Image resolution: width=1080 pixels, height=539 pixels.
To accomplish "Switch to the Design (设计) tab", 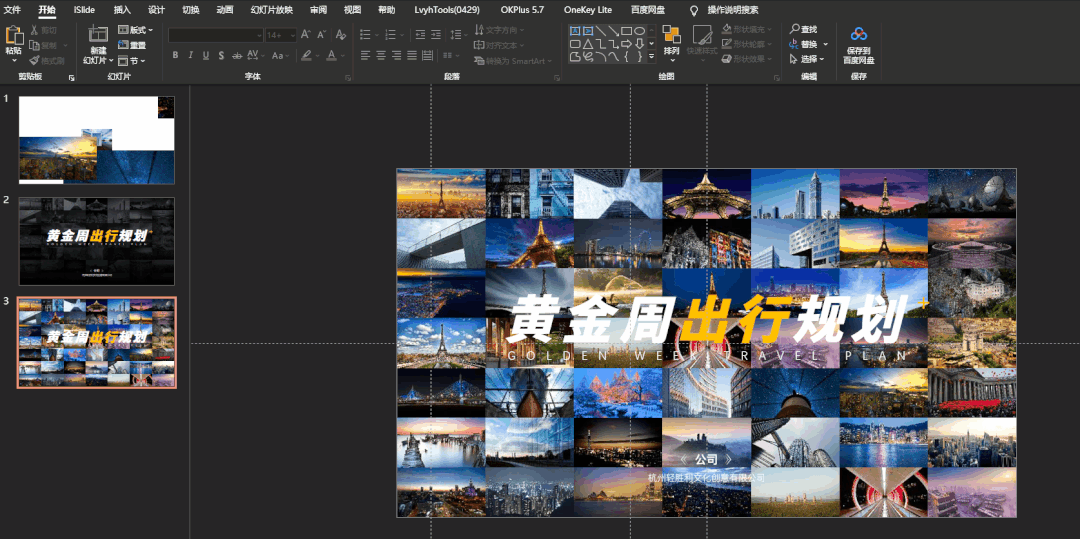I will pyautogui.click(x=157, y=10).
